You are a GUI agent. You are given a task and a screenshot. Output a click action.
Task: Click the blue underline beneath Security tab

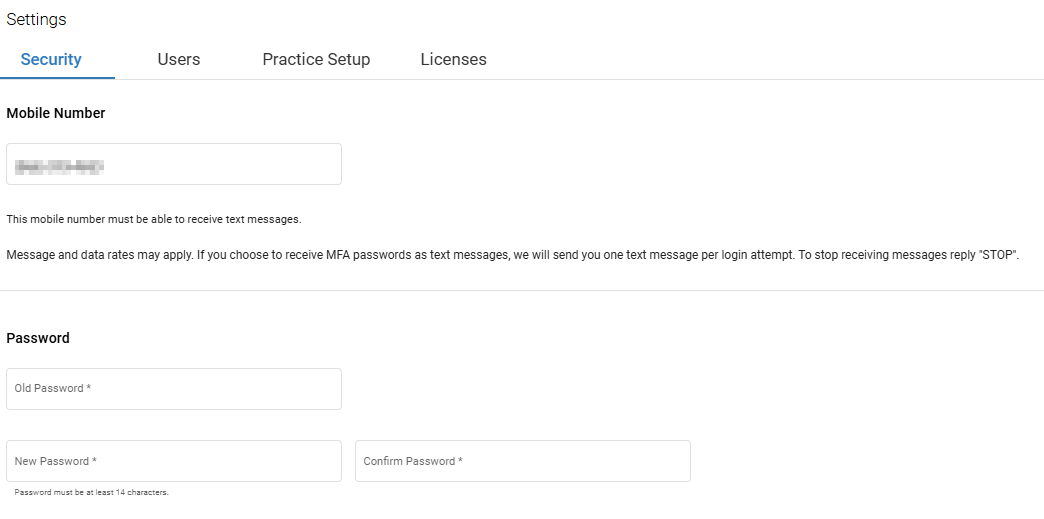pos(58,77)
